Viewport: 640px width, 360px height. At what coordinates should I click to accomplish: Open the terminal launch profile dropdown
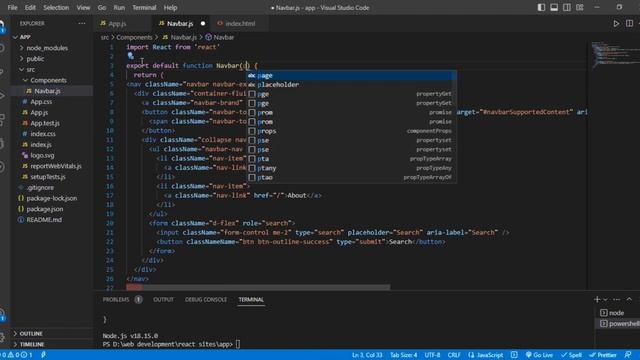tap(605, 300)
